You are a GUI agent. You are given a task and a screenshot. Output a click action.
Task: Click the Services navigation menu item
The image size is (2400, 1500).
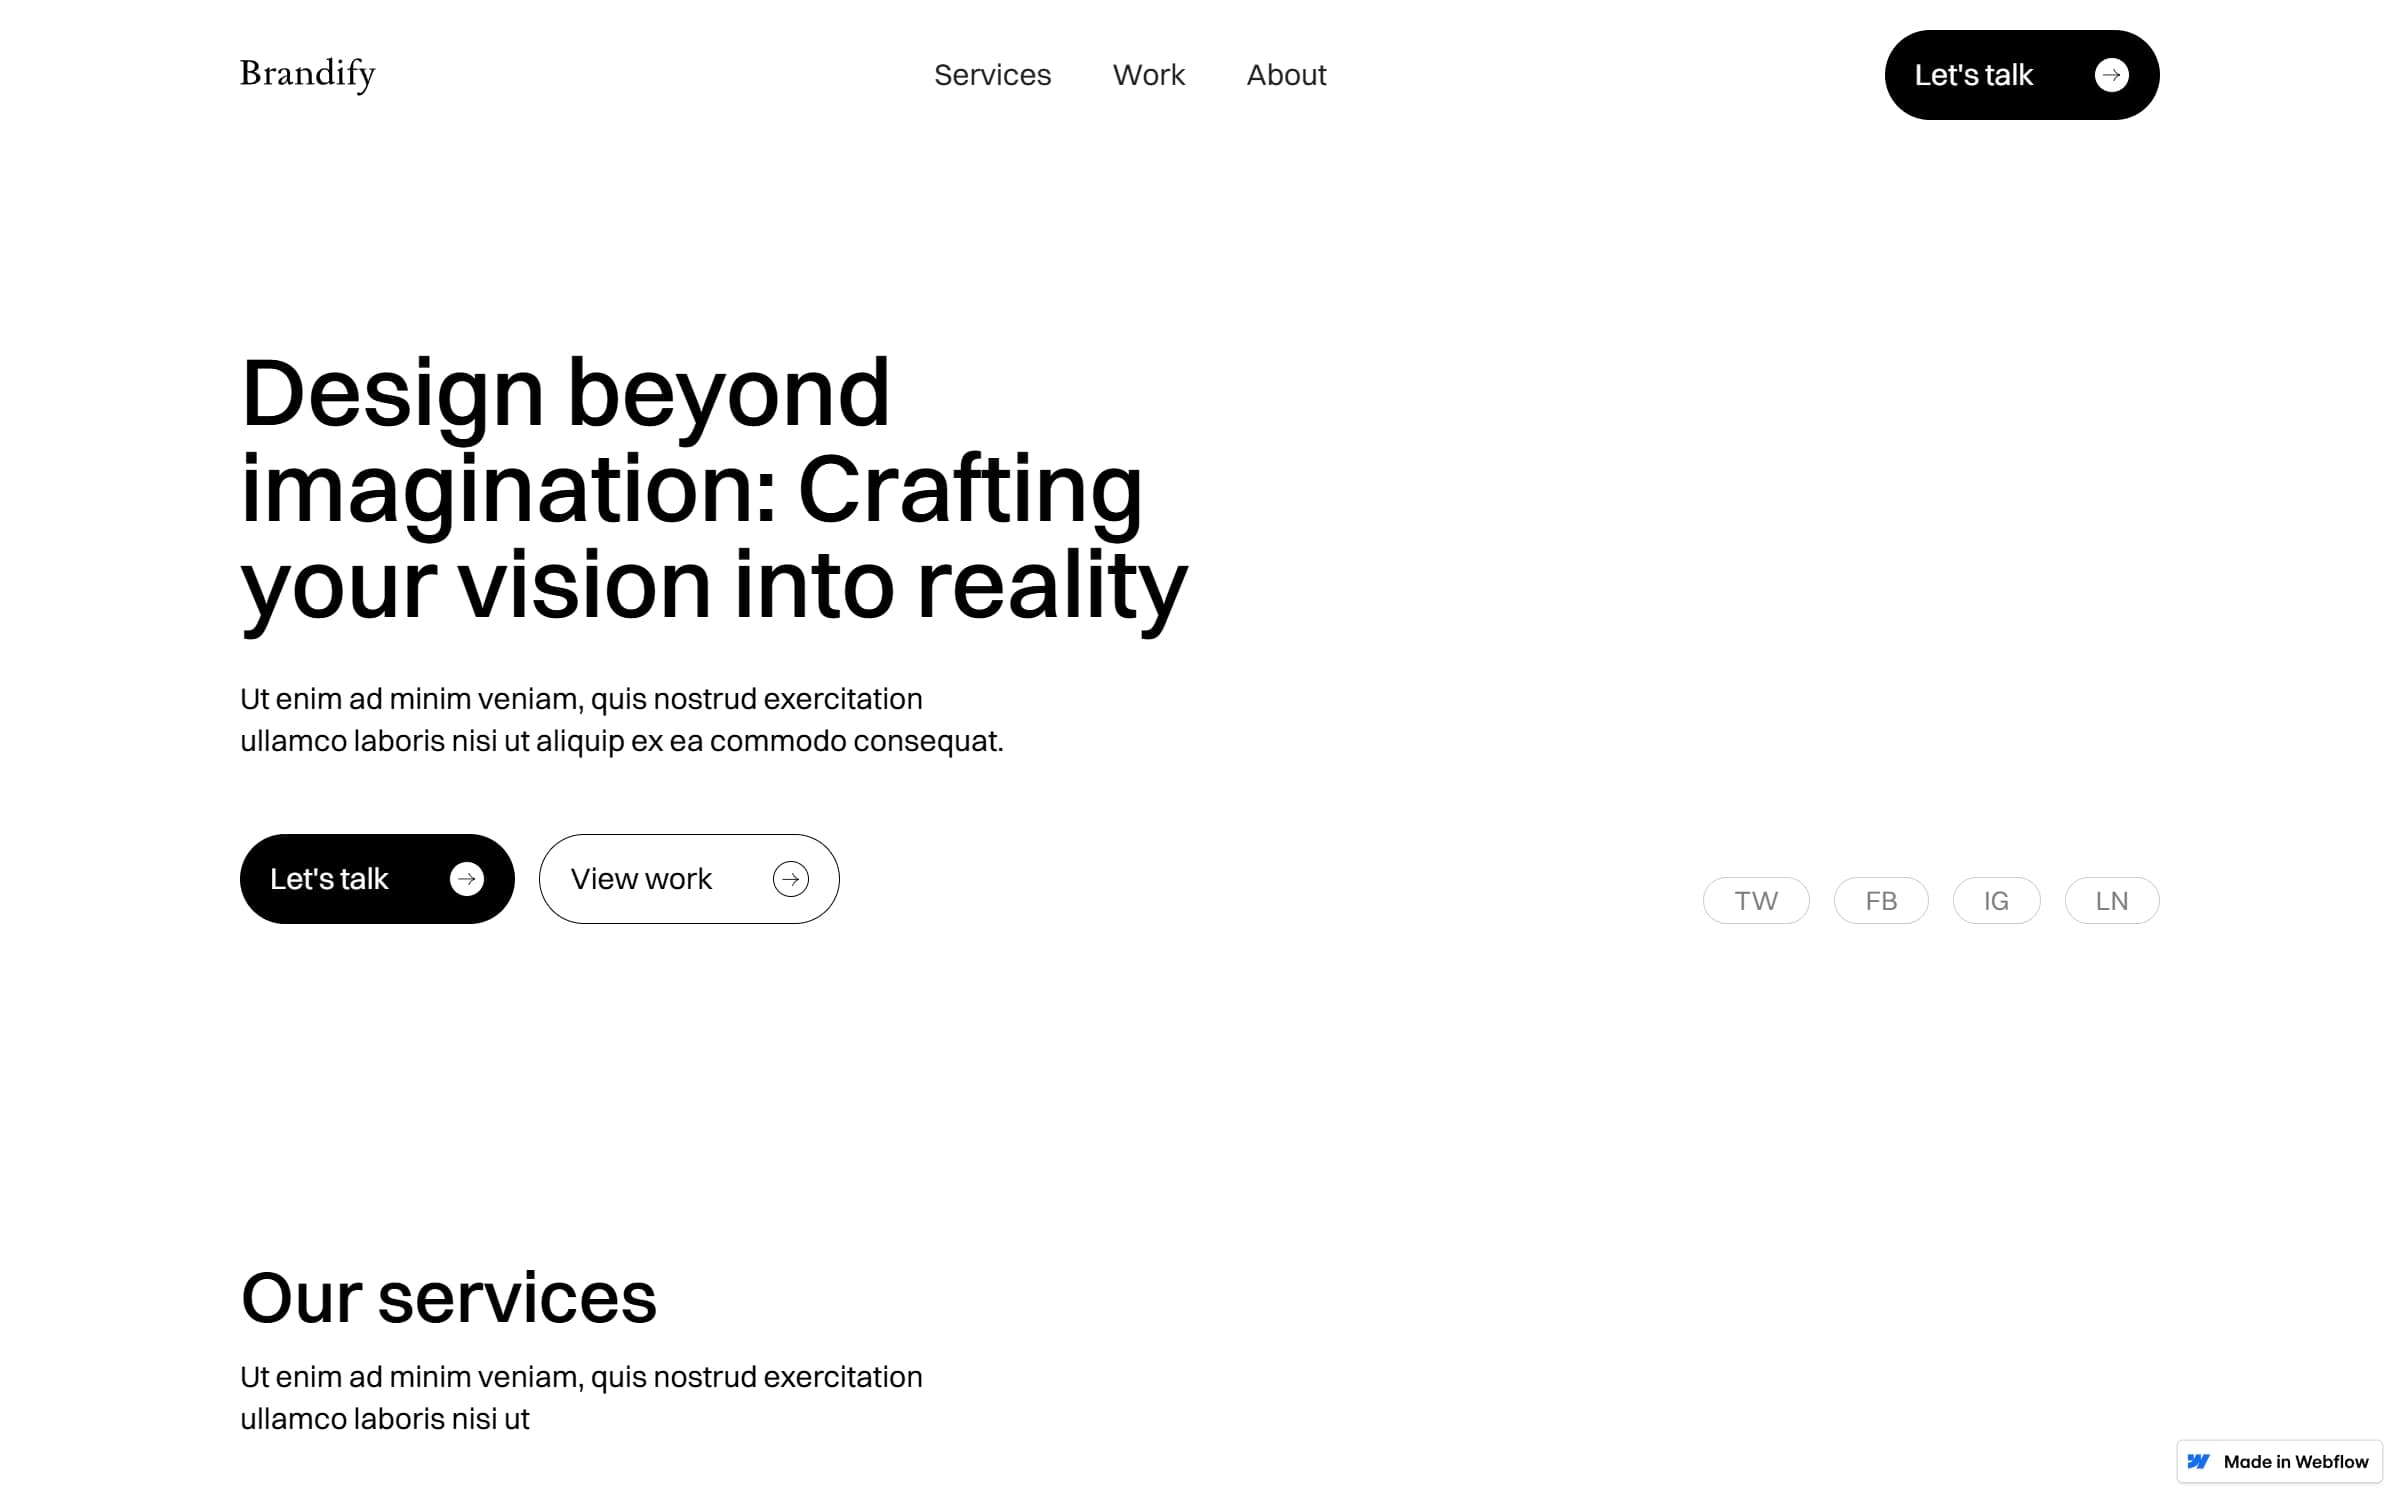click(x=992, y=74)
